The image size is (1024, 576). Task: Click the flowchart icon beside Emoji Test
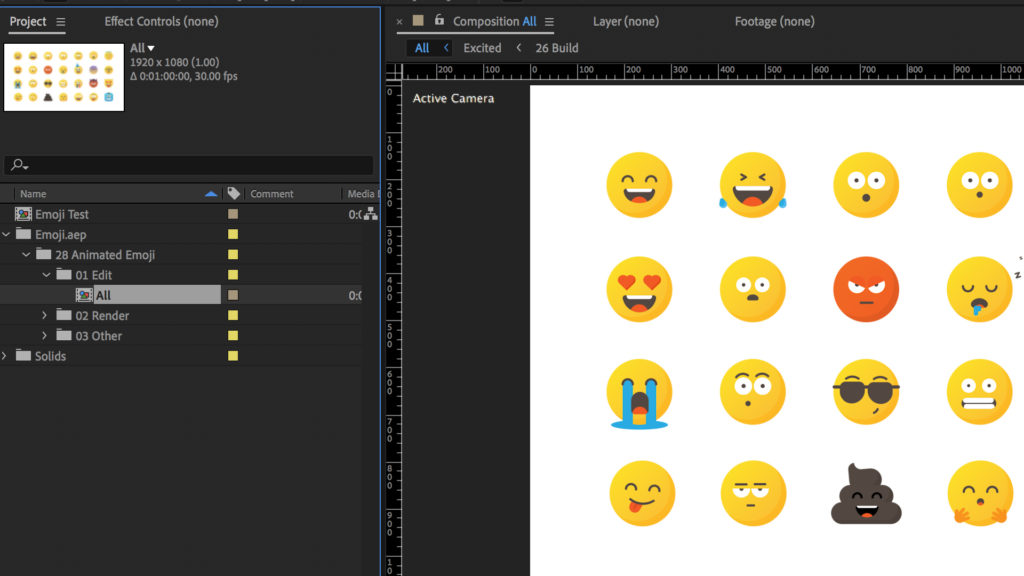pos(370,214)
